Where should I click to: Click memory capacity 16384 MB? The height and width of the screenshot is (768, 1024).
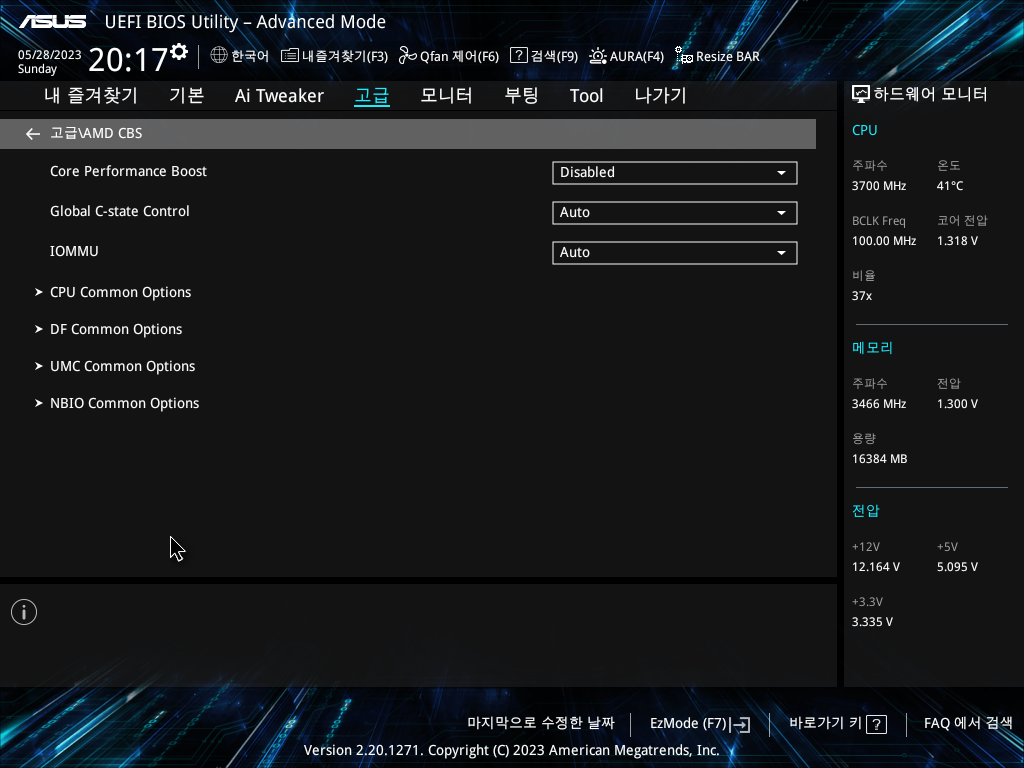point(880,459)
